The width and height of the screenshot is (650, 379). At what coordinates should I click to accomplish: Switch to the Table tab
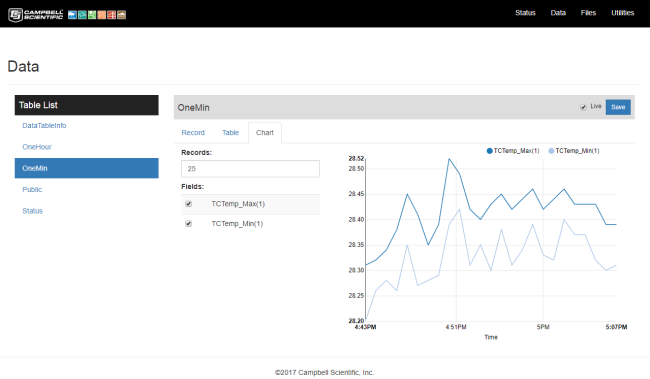point(230,133)
